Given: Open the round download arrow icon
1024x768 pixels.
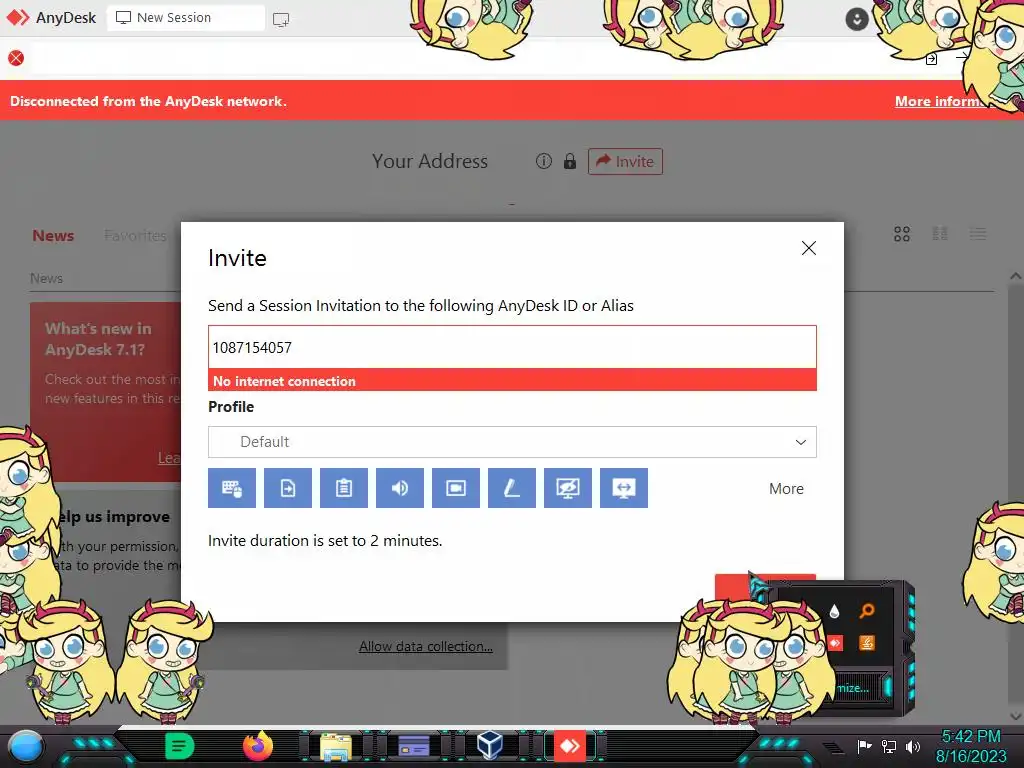Looking at the screenshot, I should click(x=857, y=19).
